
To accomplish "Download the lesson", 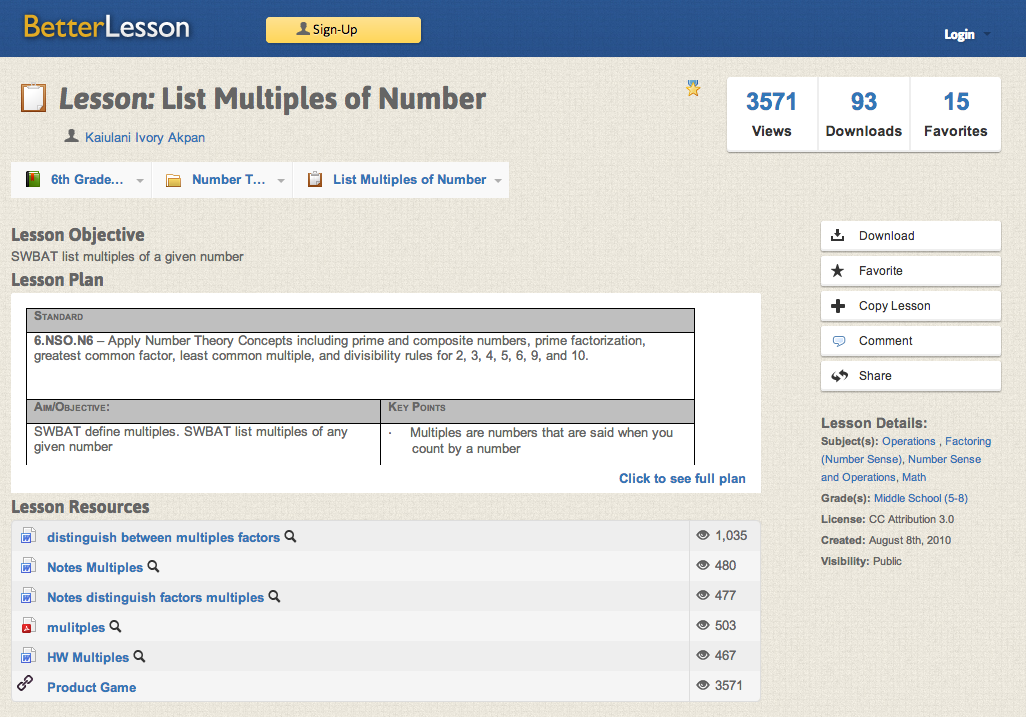I will tap(910, 236).
